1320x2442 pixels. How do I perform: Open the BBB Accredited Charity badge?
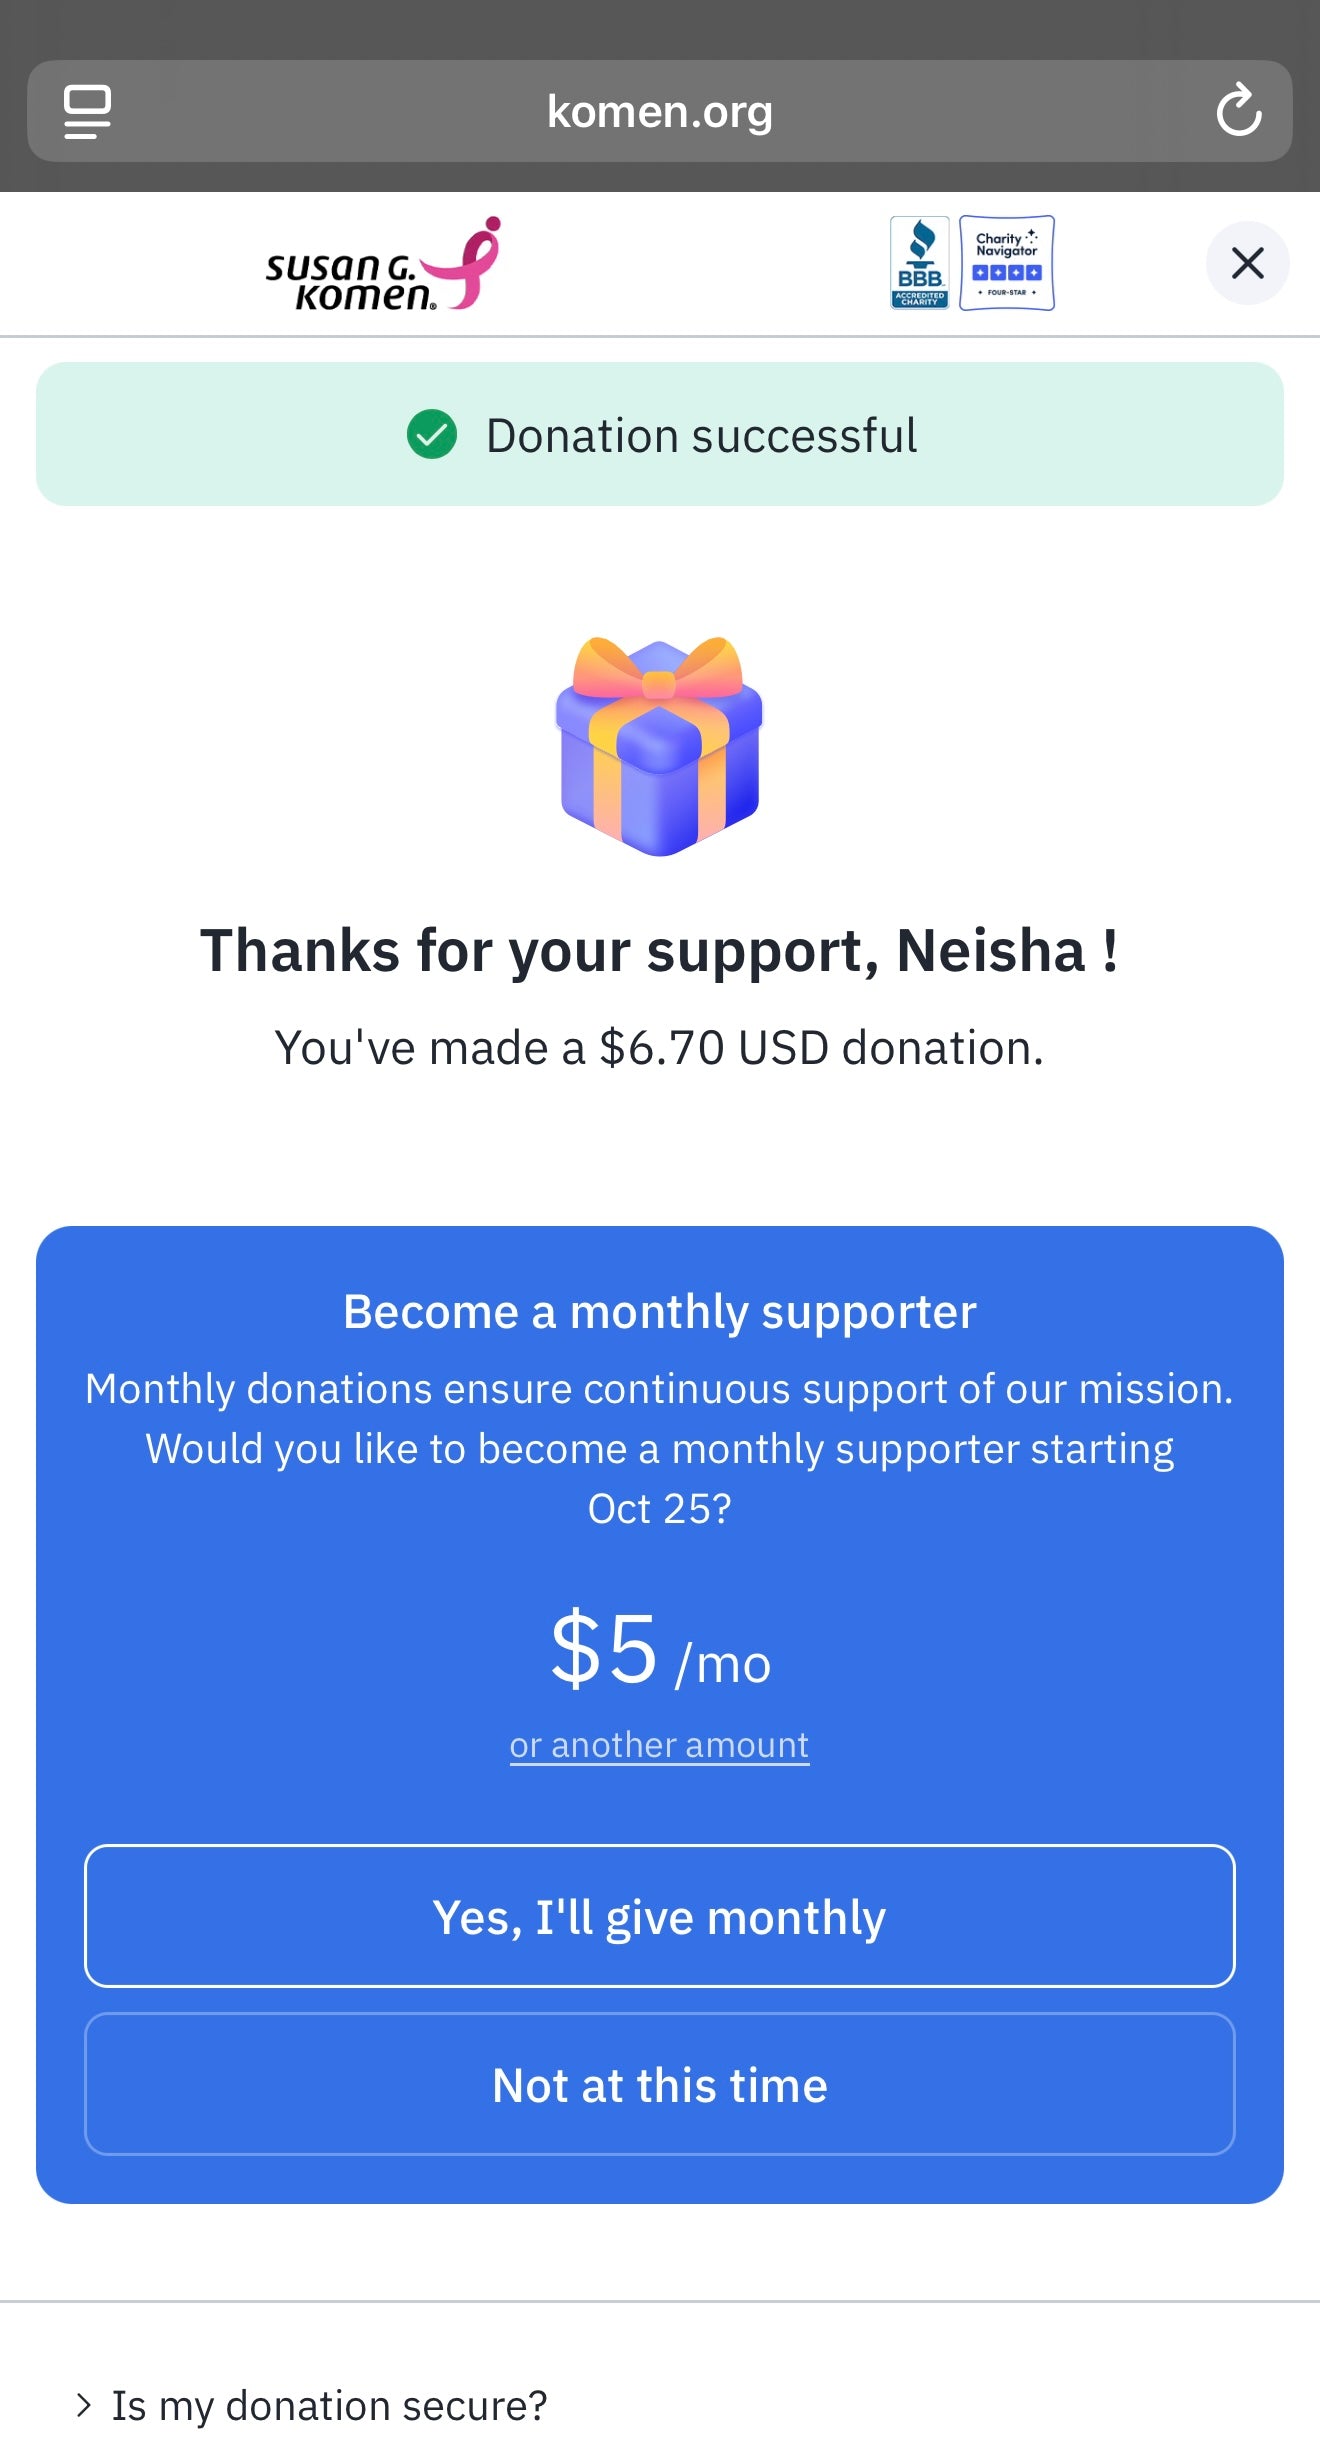919,263
